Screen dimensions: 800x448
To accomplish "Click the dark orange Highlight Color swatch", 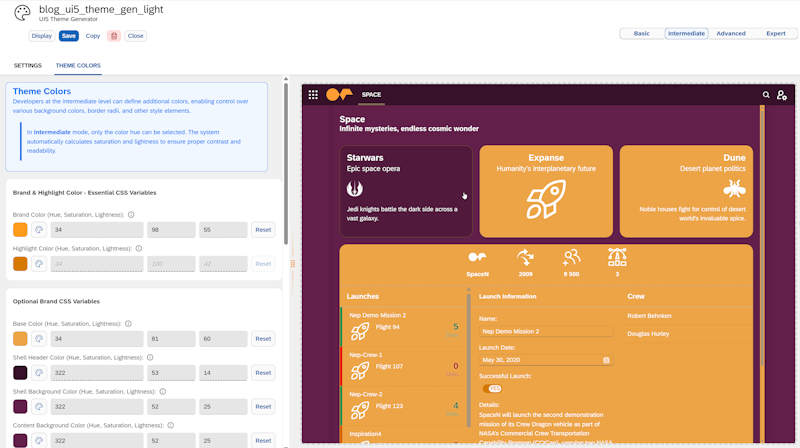I will 20,264.
